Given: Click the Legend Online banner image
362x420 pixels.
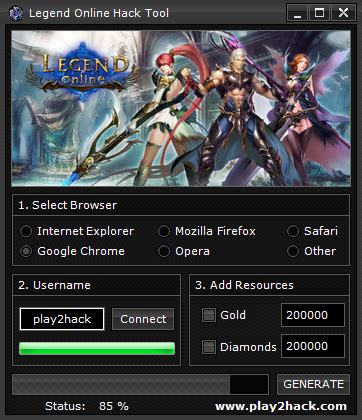Looking at the screenshot, I should click(x=181, y=108).
